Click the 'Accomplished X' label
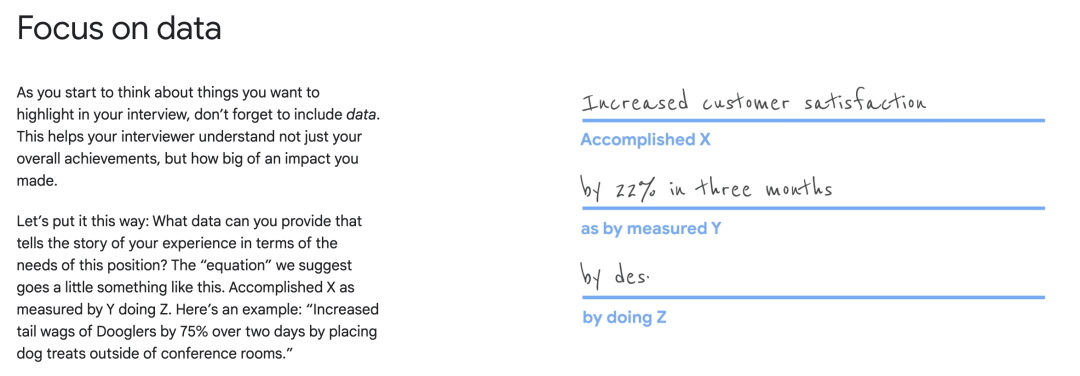The image size is (1080, 376). [645, 140]
